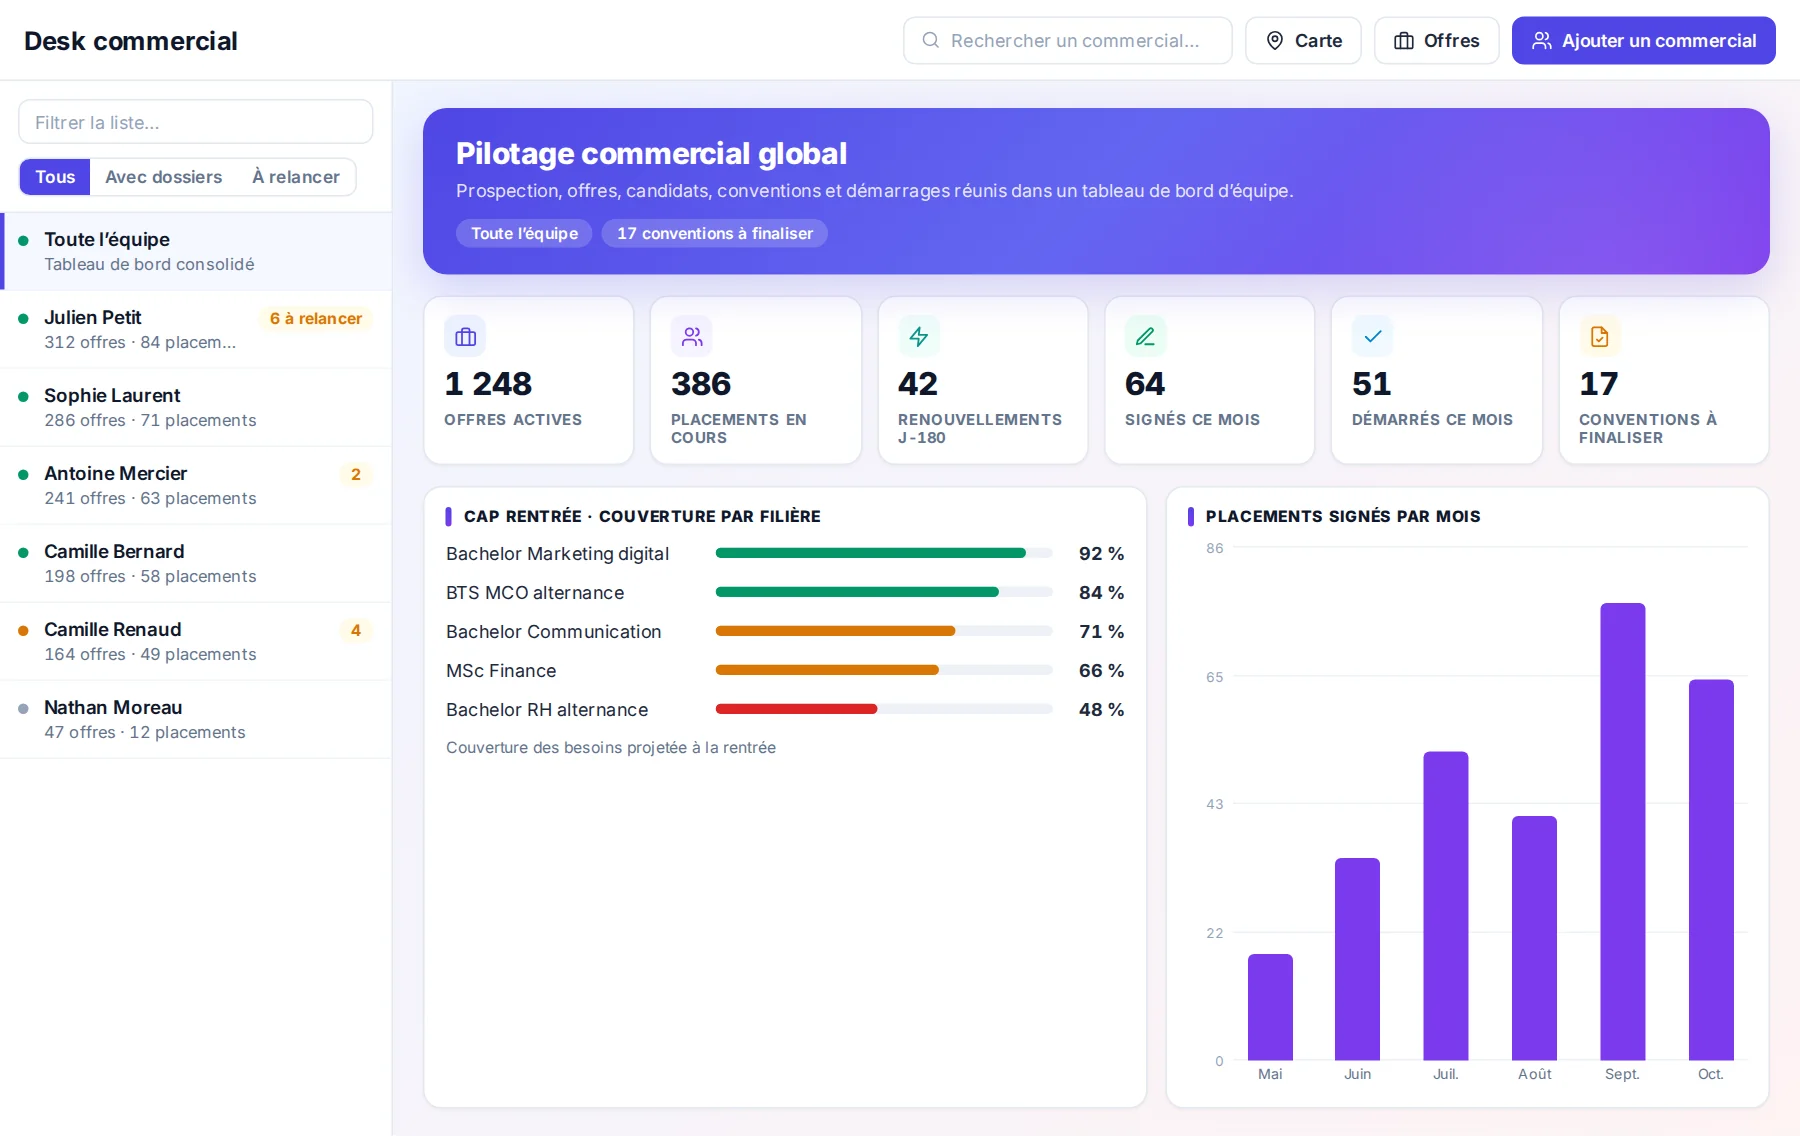This screenshot has width=1800, height=1136.
Task: Click the user icon in Ajouter un commercial
Action: point(1542,40)
